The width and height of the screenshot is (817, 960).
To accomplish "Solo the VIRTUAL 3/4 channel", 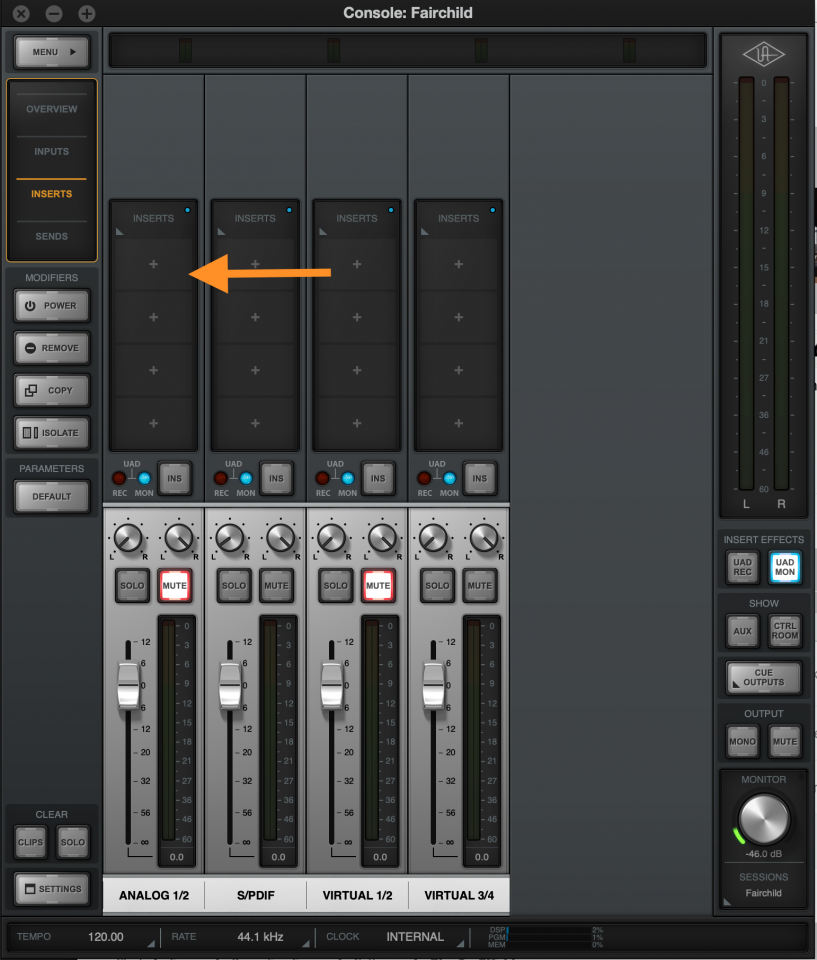I will [x=437, y=585].
